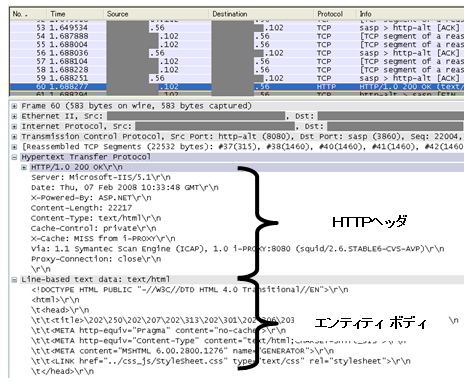Select the Date: Thu, 07 Feb 2008 line
Screen dimensions: 471x384
(125, 188)
